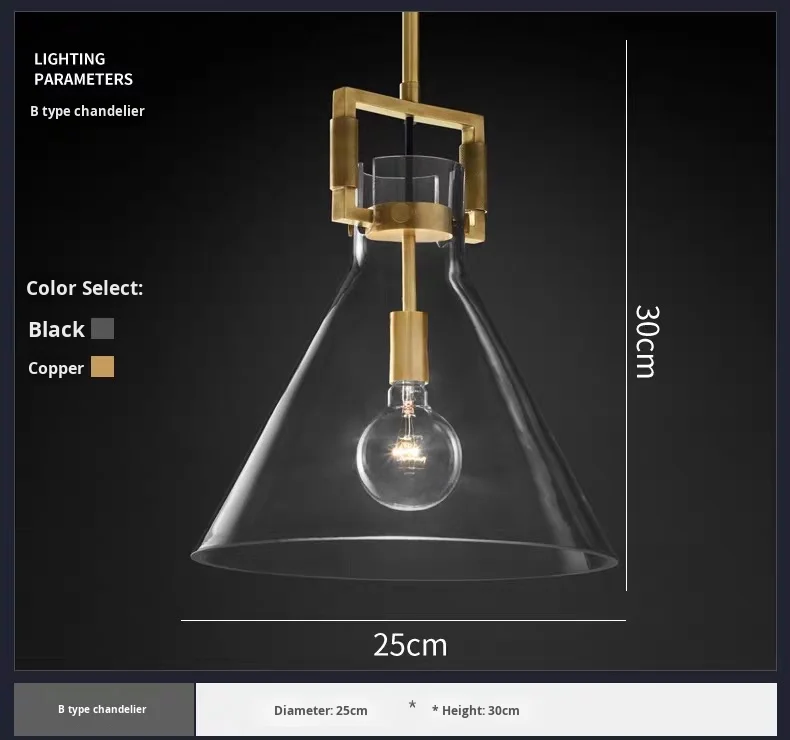The image size is (790, 740).
Task: Click 'Diameter: 25cm' in the footer bar
Action: 320,711
